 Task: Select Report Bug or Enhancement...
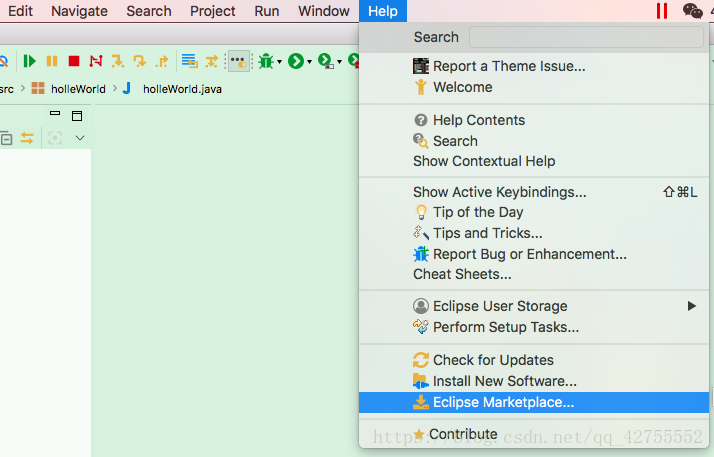click(x=534, y=254)
